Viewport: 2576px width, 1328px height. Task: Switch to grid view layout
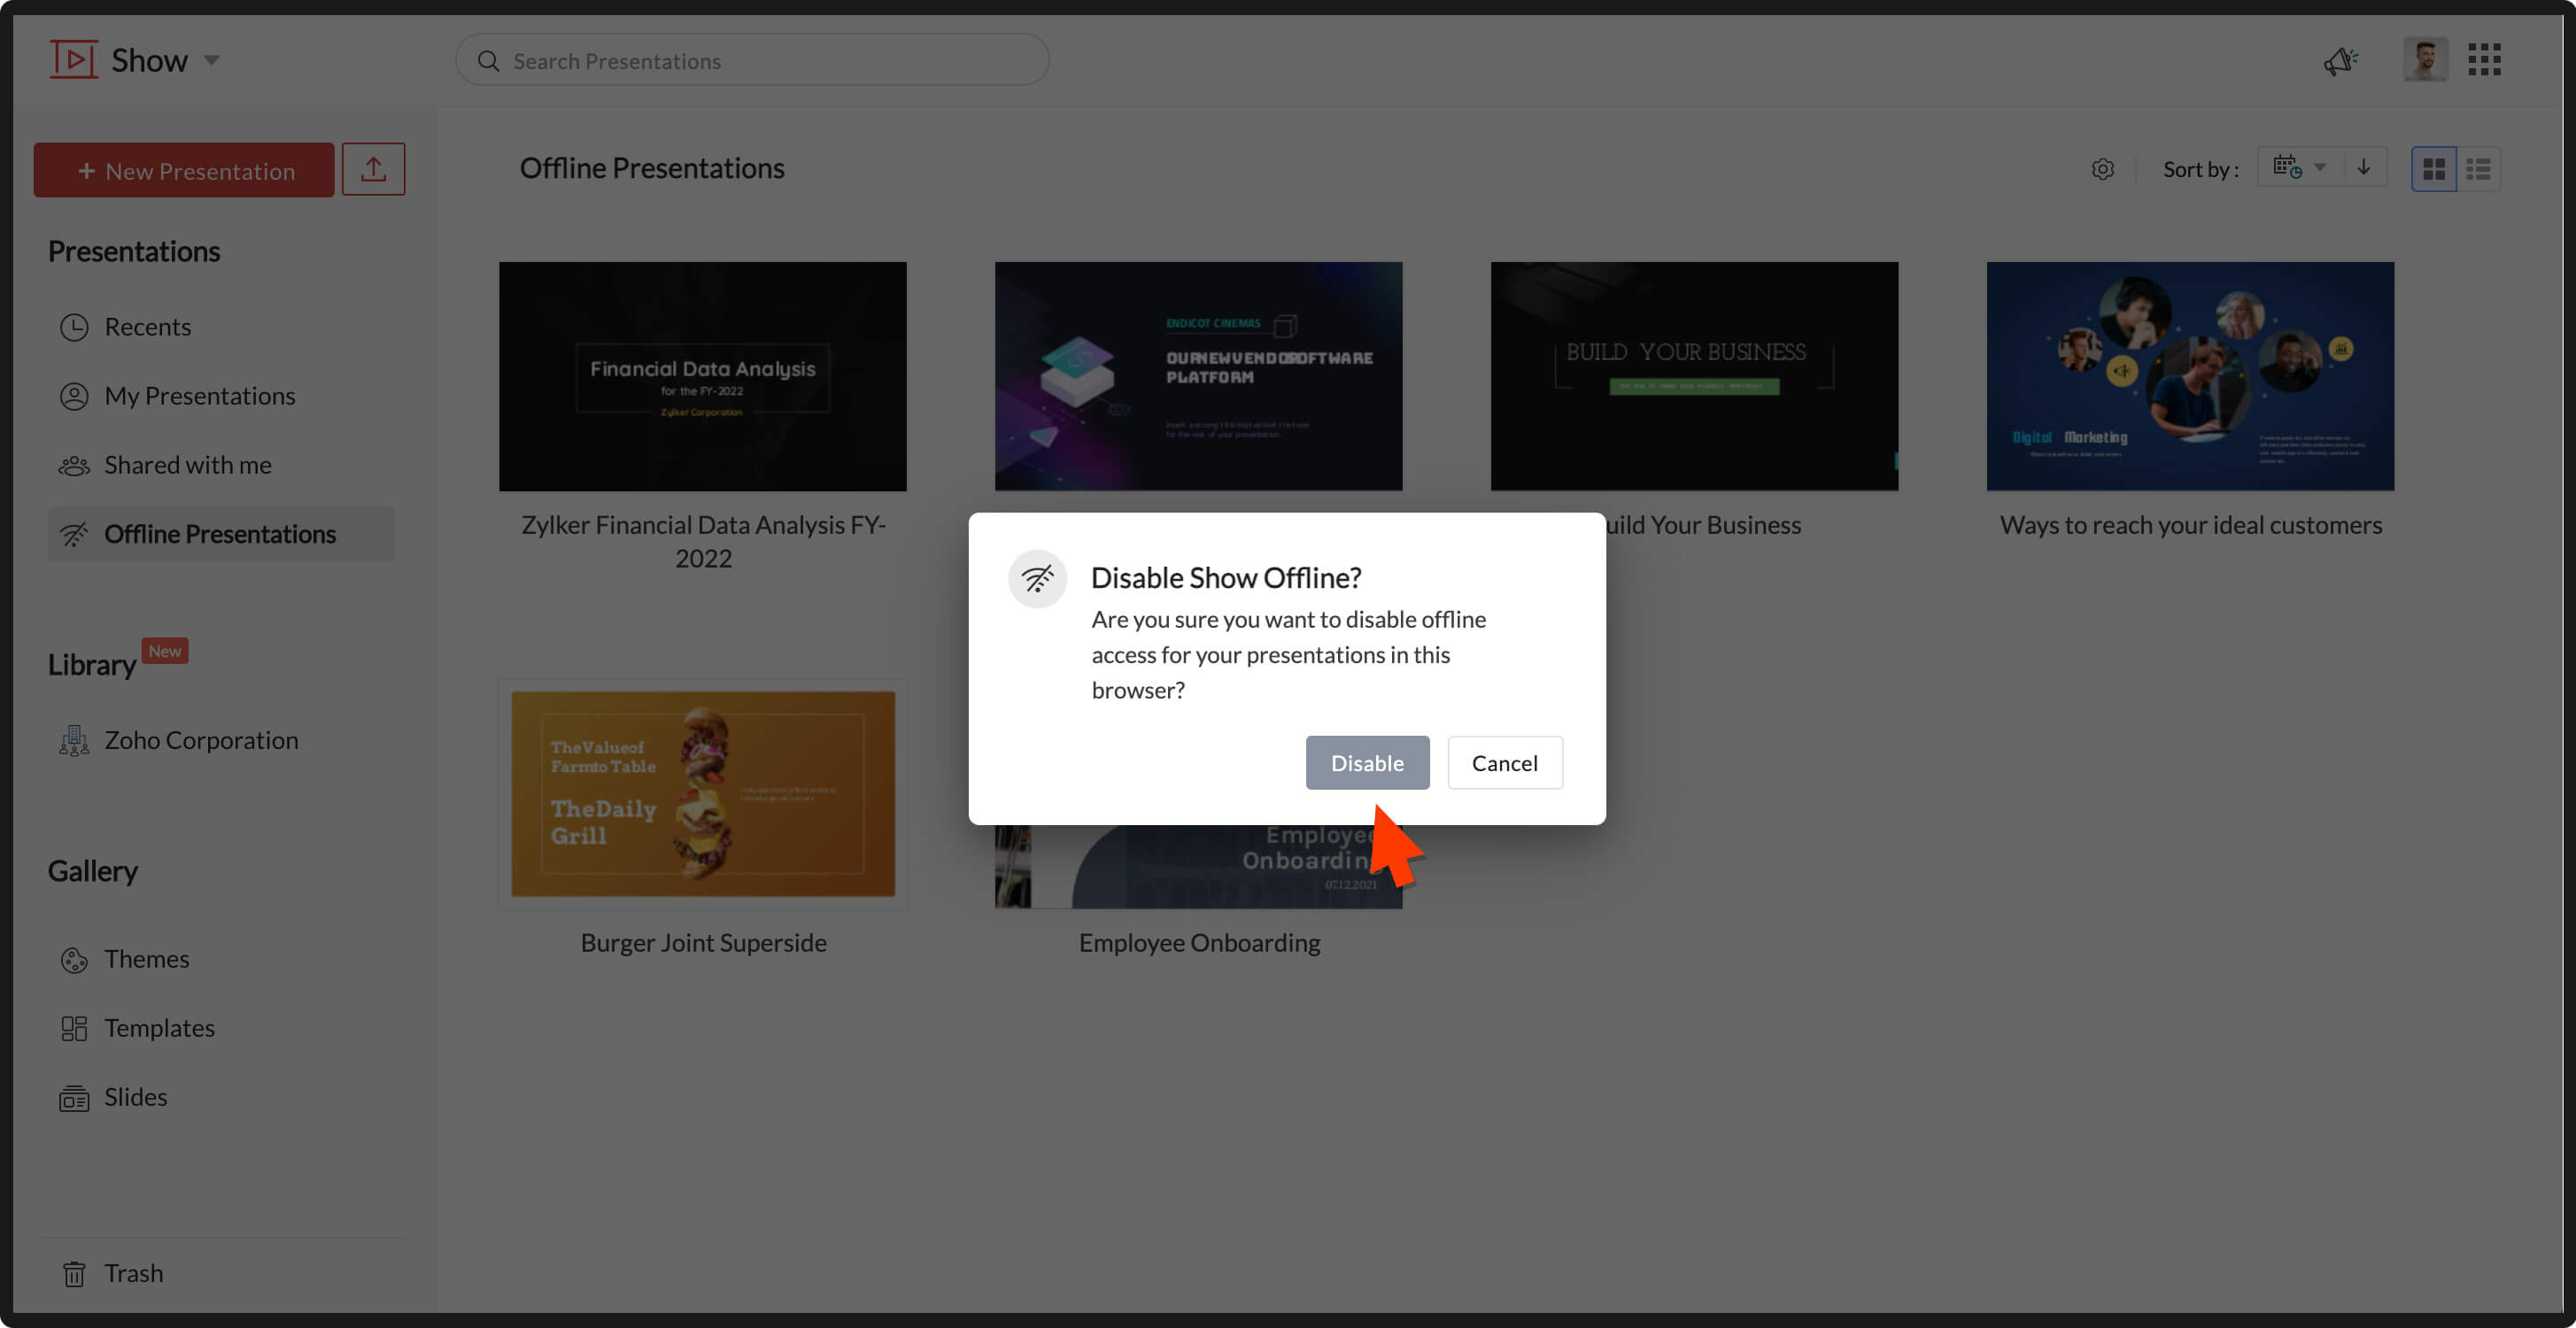[x=2433, y=169]
